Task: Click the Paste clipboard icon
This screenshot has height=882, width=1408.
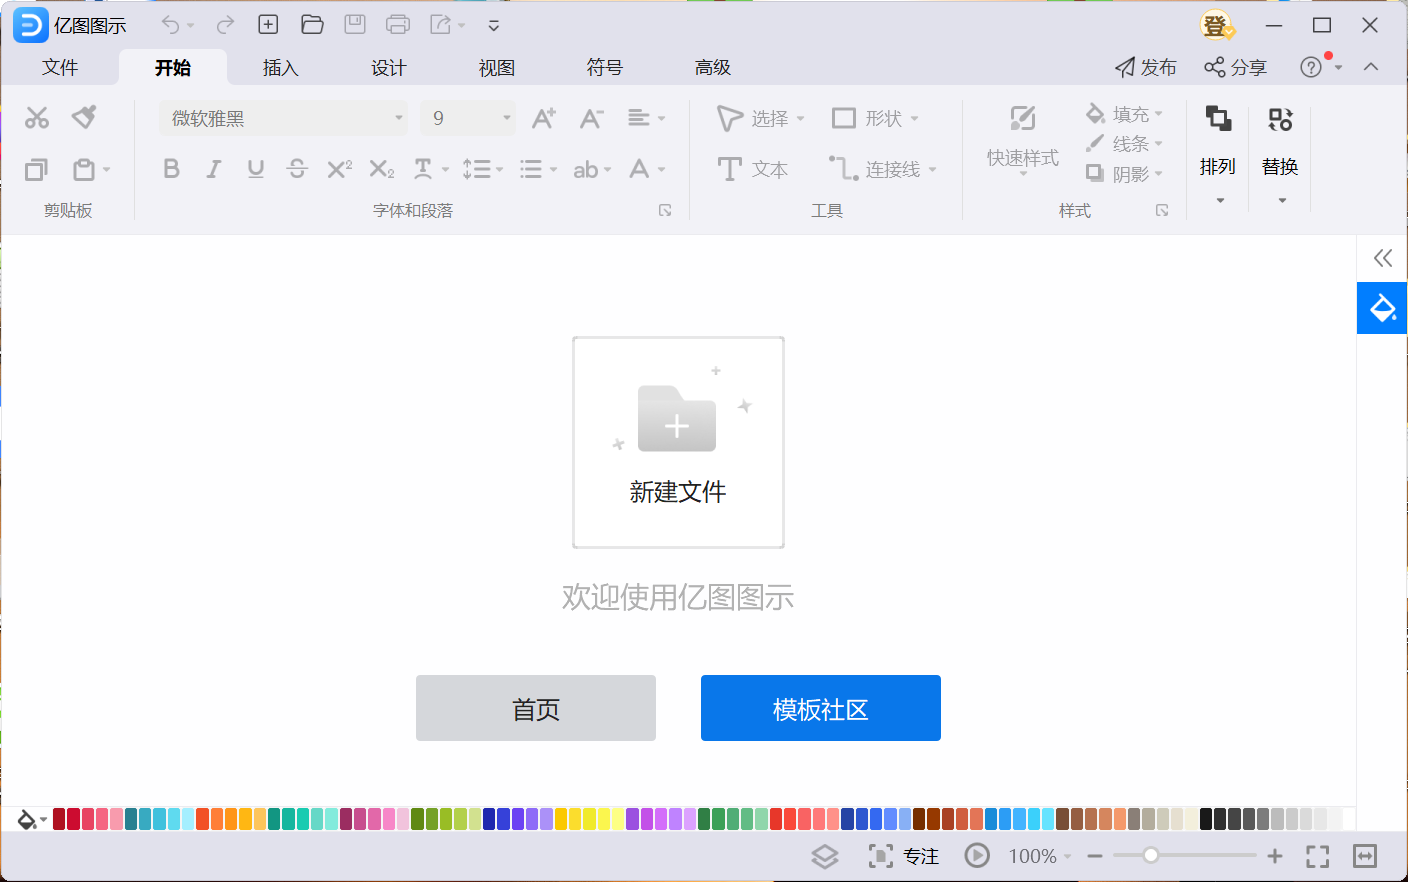Action: coord(84,170)
